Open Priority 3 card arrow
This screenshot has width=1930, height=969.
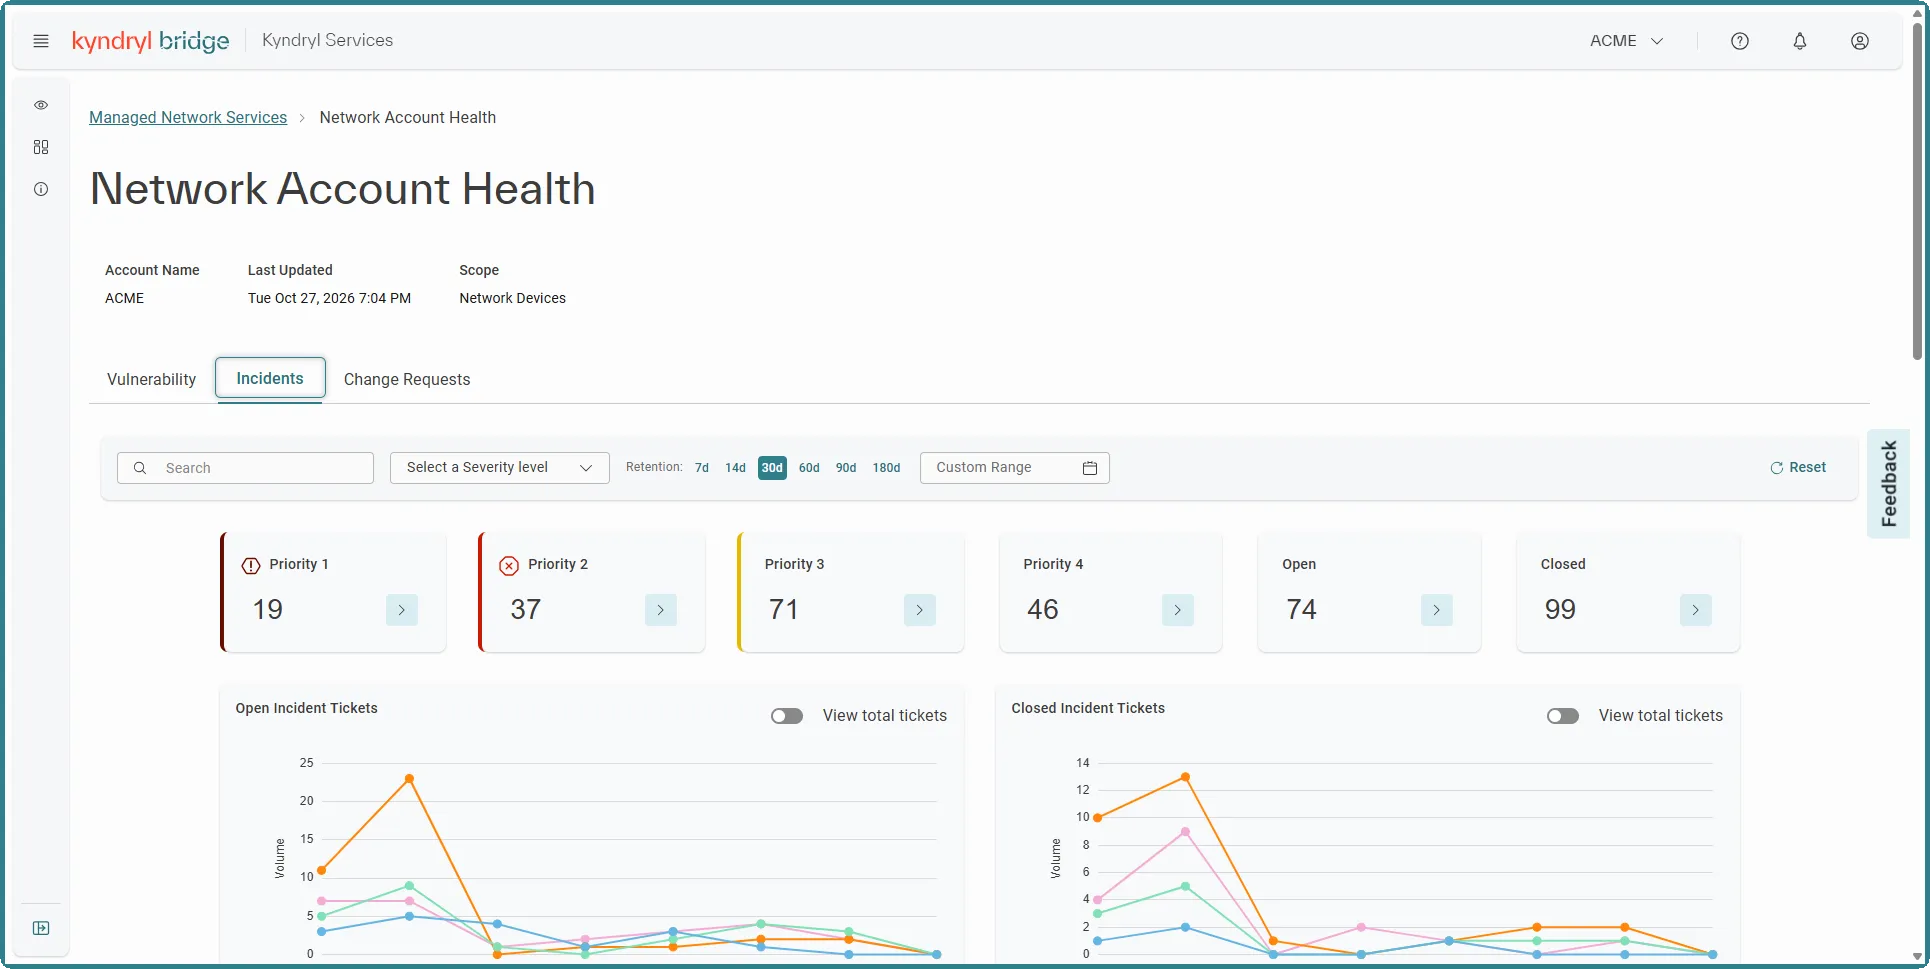pyautogui.click(x=920, y=610)
